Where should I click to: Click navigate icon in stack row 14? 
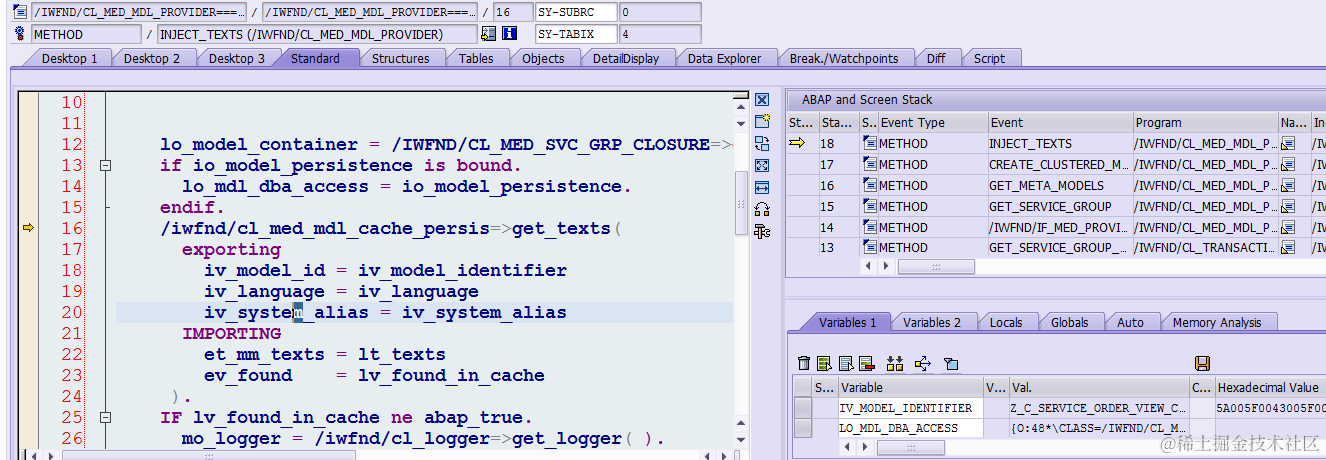coord(1288,228)
